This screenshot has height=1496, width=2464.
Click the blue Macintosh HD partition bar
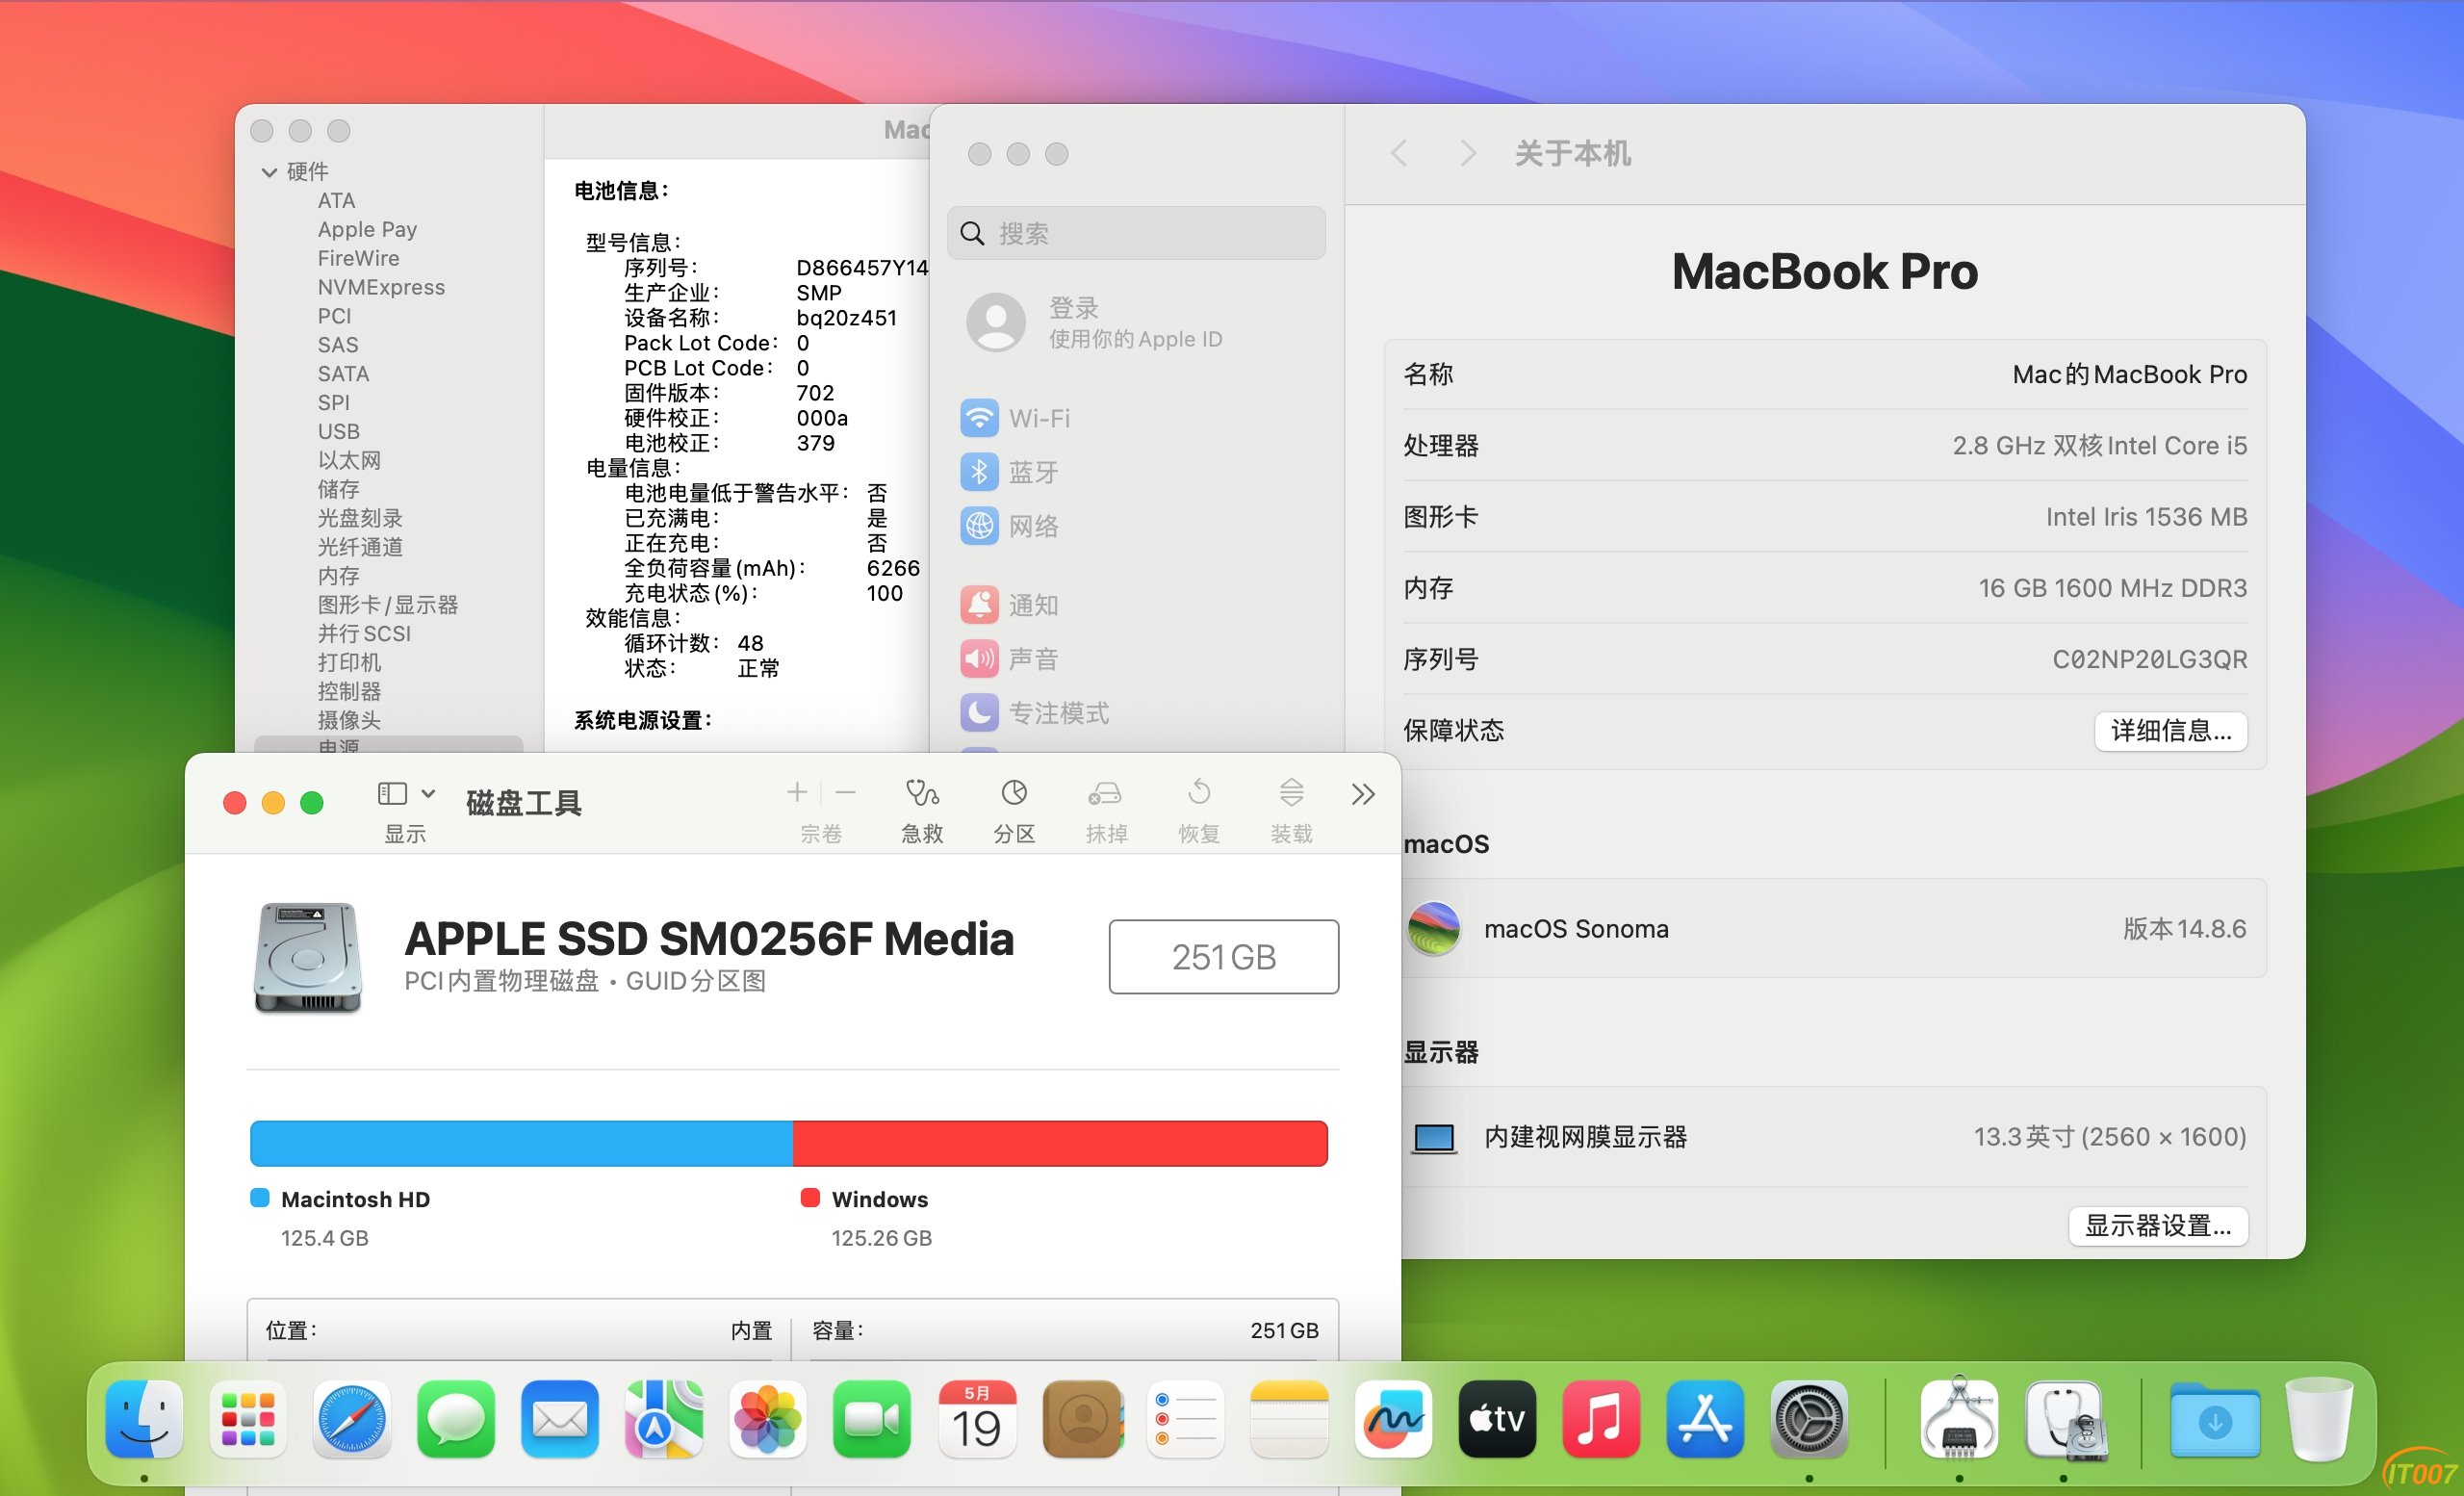(521, 1143)
